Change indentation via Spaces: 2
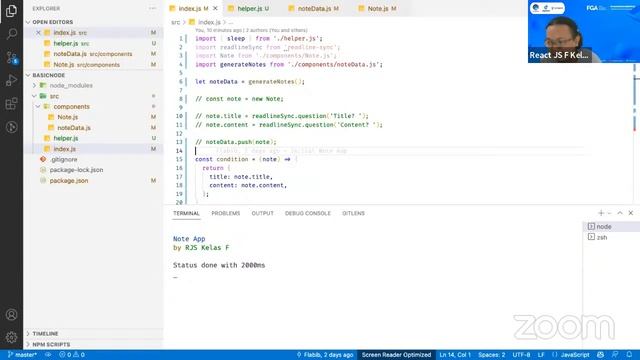The image size is (640, 360). point(491,355)
